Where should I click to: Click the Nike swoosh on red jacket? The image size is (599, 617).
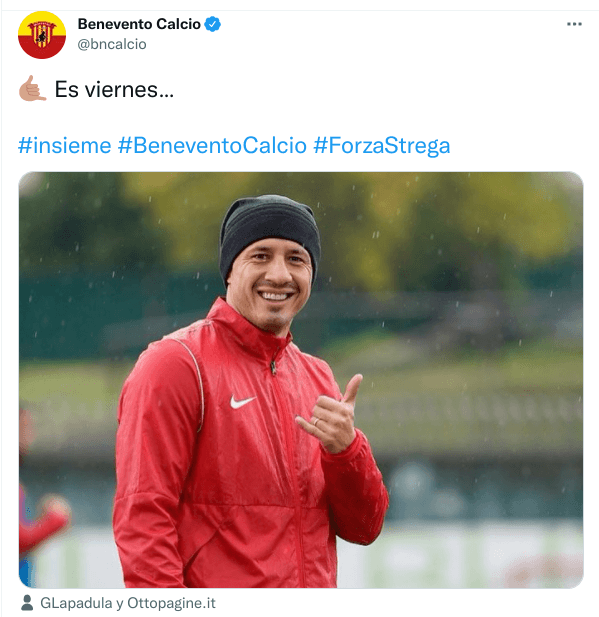pyautogui.click(x=242, y=402)
